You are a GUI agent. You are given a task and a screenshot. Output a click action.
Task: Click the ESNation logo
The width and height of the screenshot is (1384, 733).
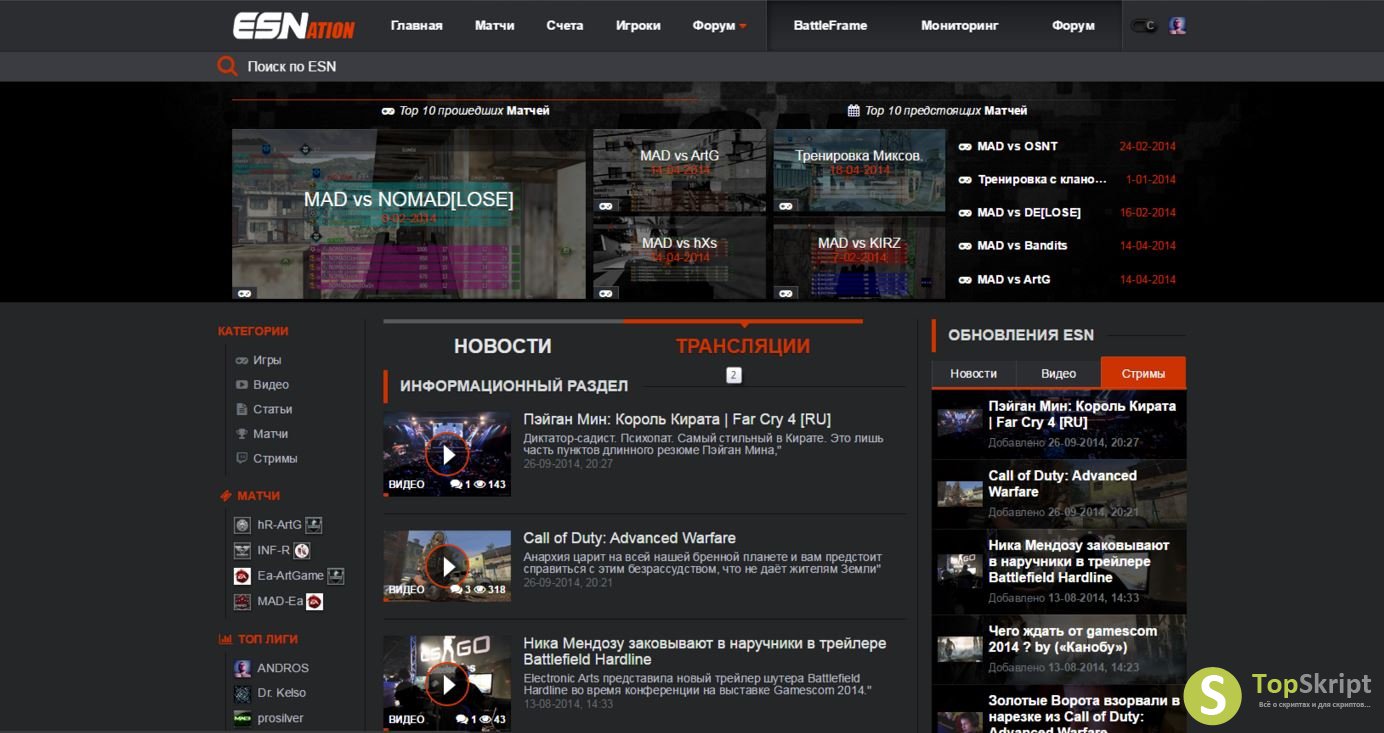pyautogui.click(x=293, y=26)
